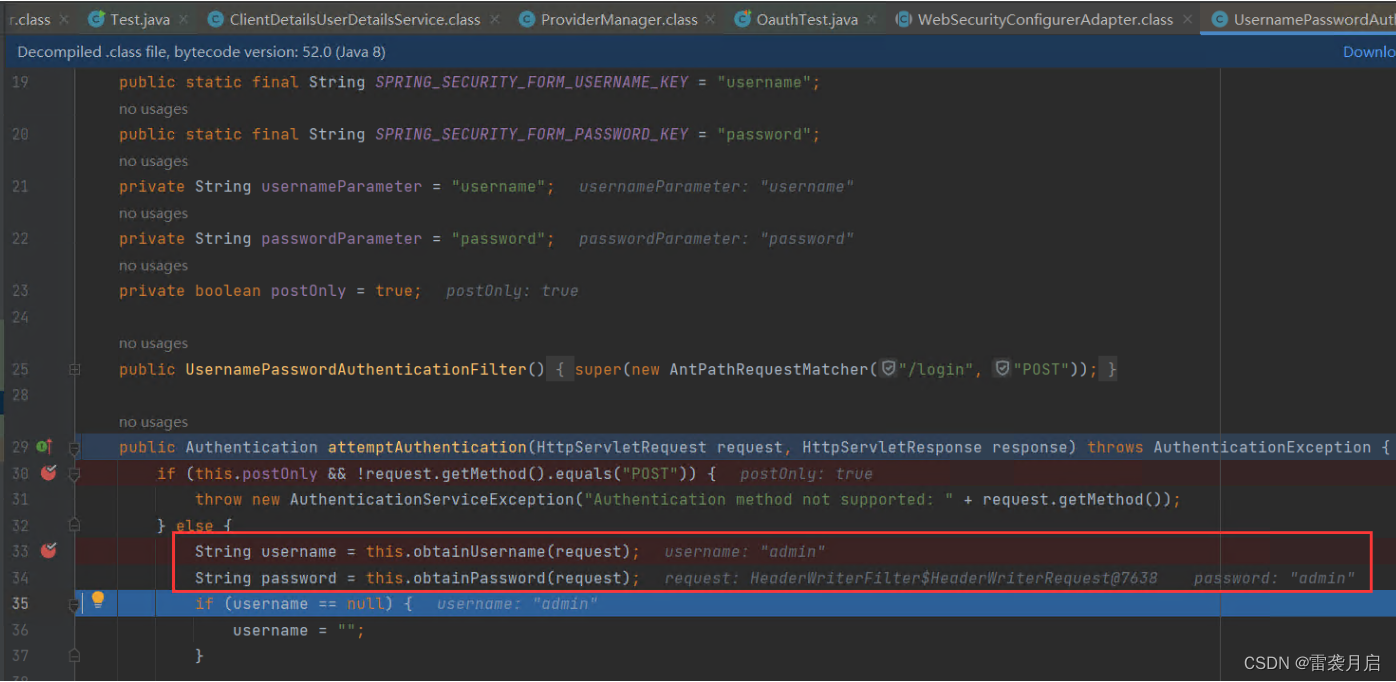Set a breakpoint in the gutter of line 31
Screen dimensions: 1396x682
(x=47, y=498)
